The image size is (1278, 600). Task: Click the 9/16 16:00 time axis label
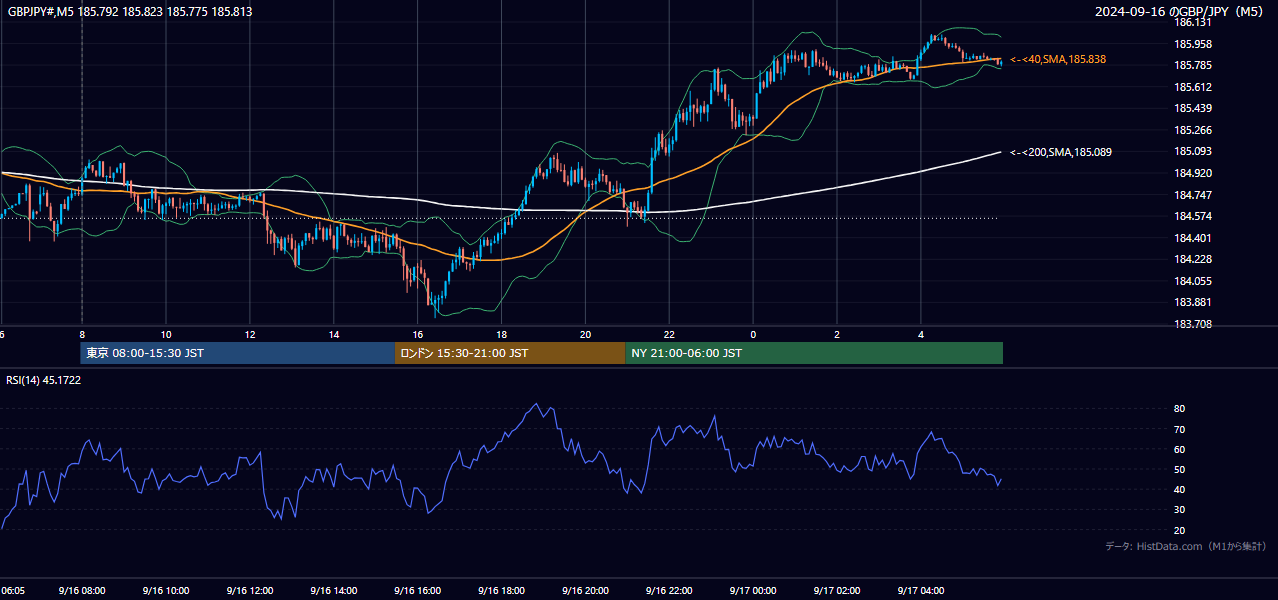pos(417,591)
